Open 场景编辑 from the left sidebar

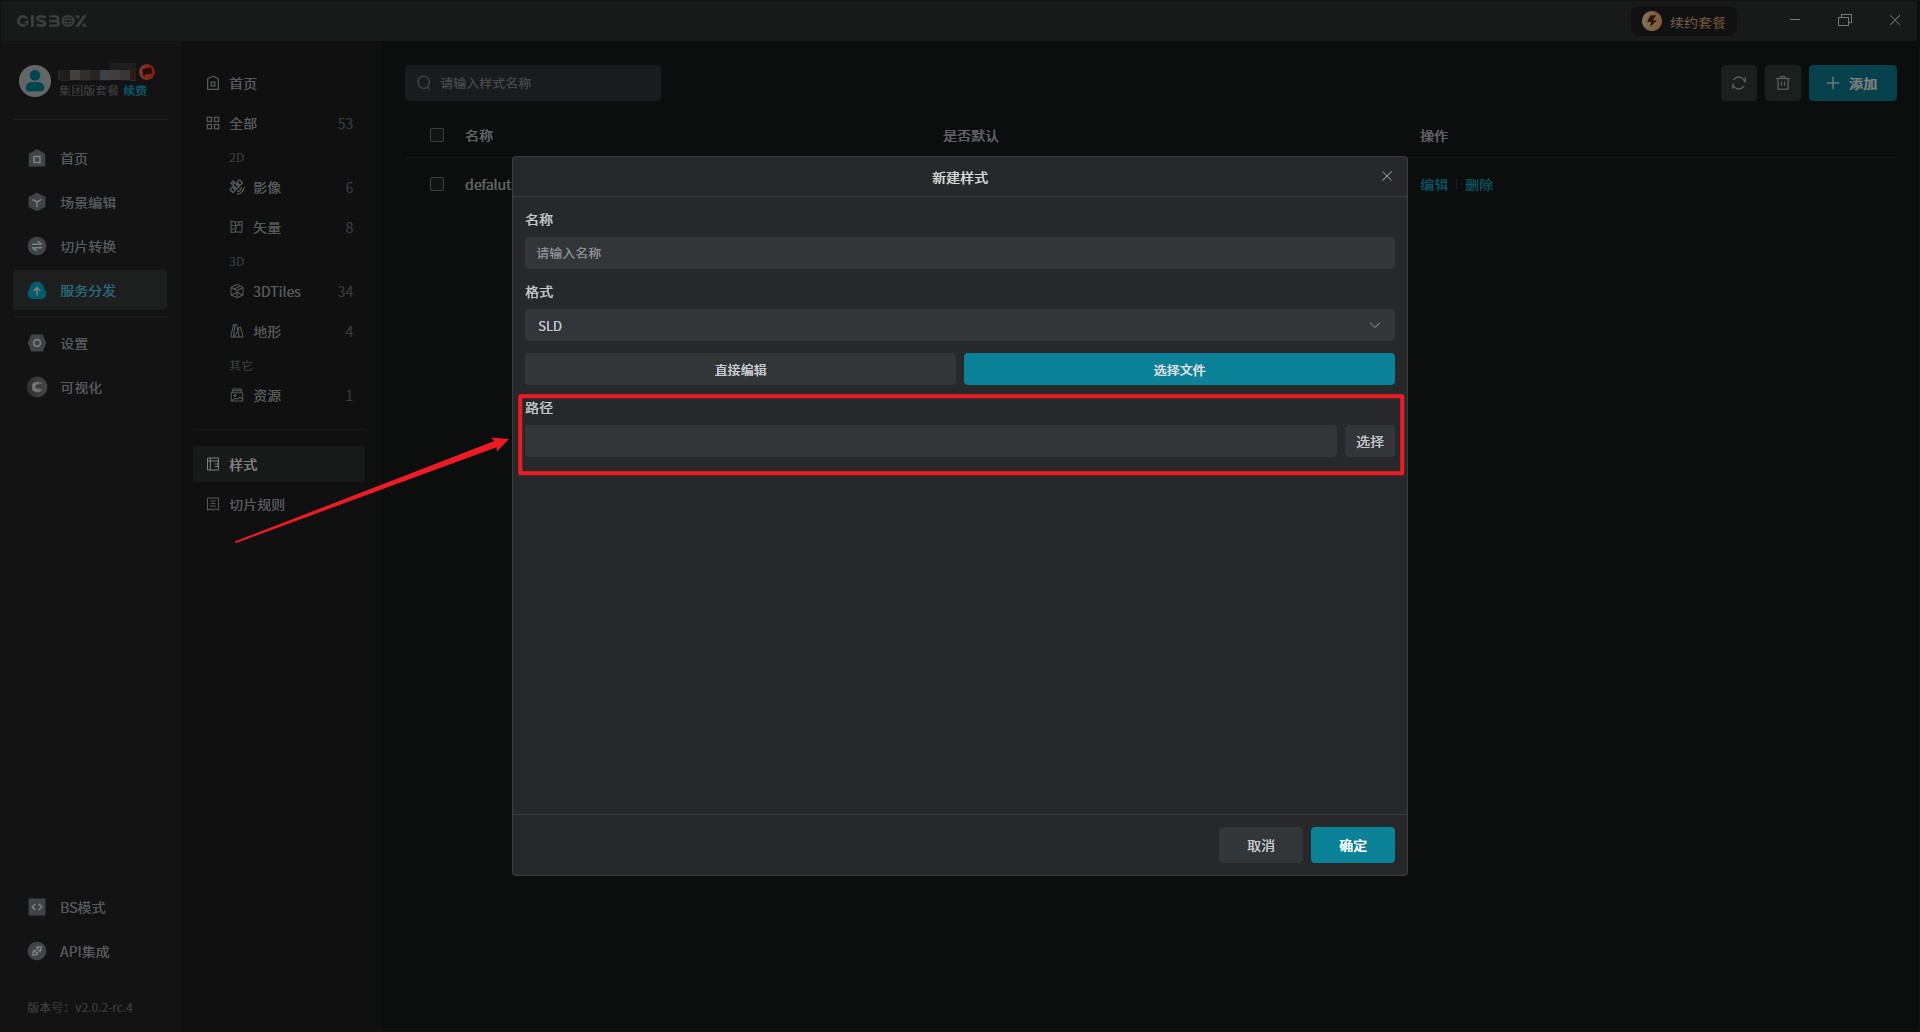tap(88, 203)
